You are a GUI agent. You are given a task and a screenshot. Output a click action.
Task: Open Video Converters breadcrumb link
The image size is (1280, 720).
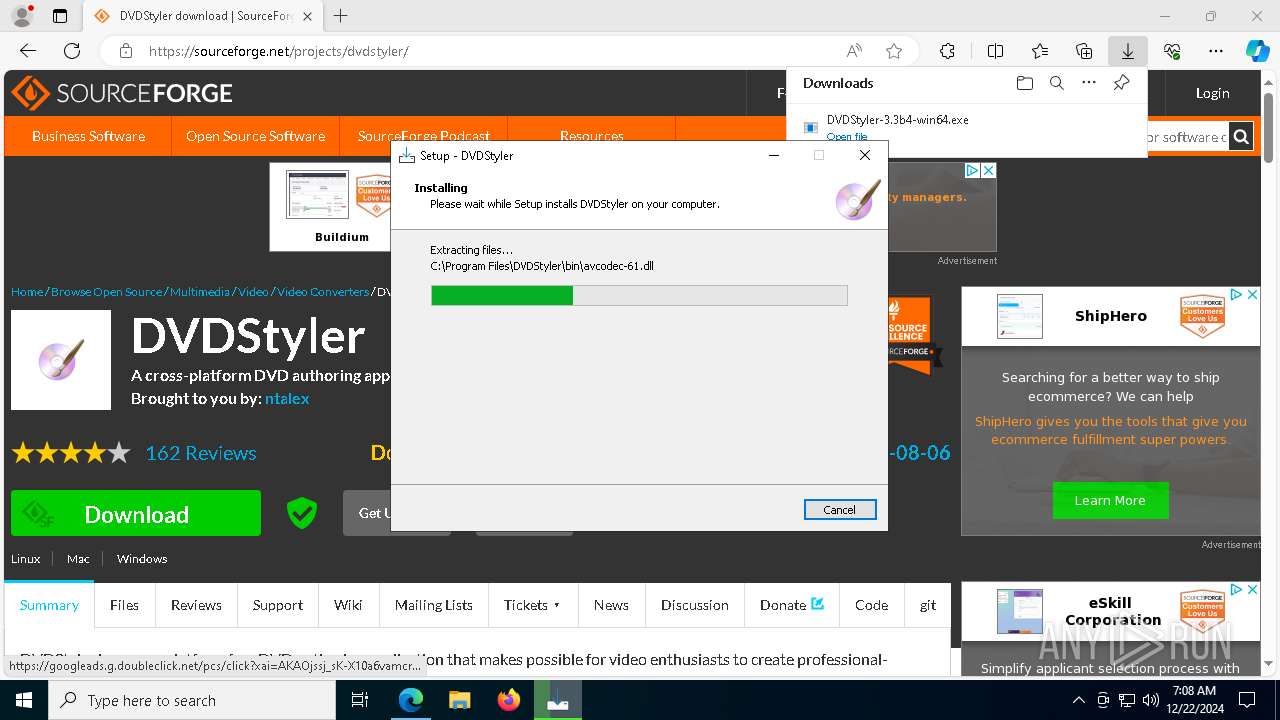tap(323, 292)
